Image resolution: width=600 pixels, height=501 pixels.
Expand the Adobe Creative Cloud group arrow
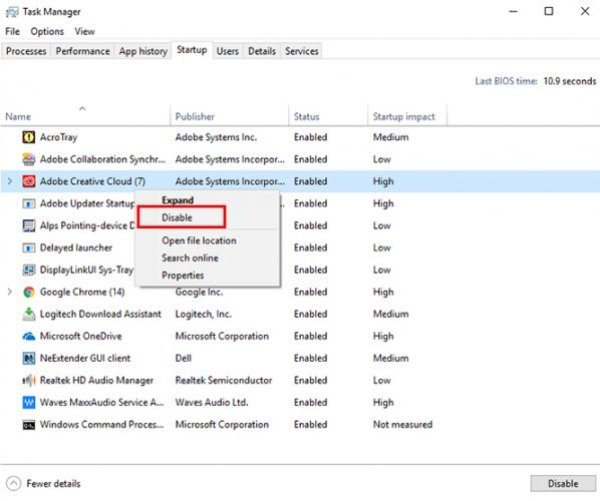point(10,181)
